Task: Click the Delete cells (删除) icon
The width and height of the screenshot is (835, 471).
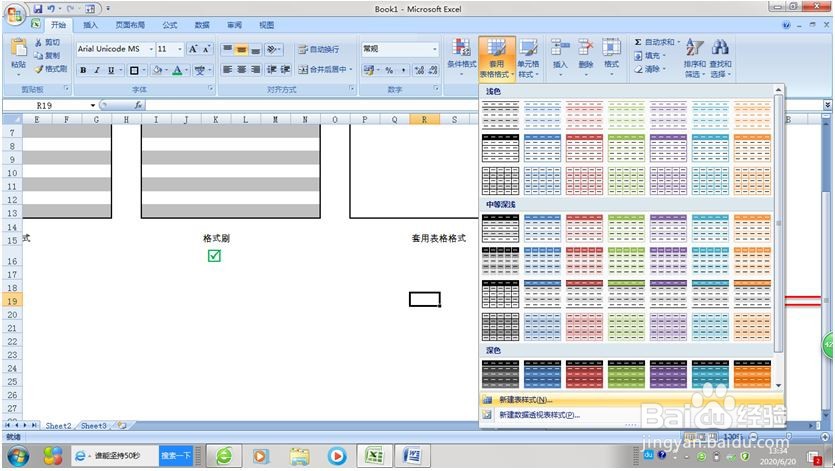Action: pyautogui.click(x=585, y=47)
